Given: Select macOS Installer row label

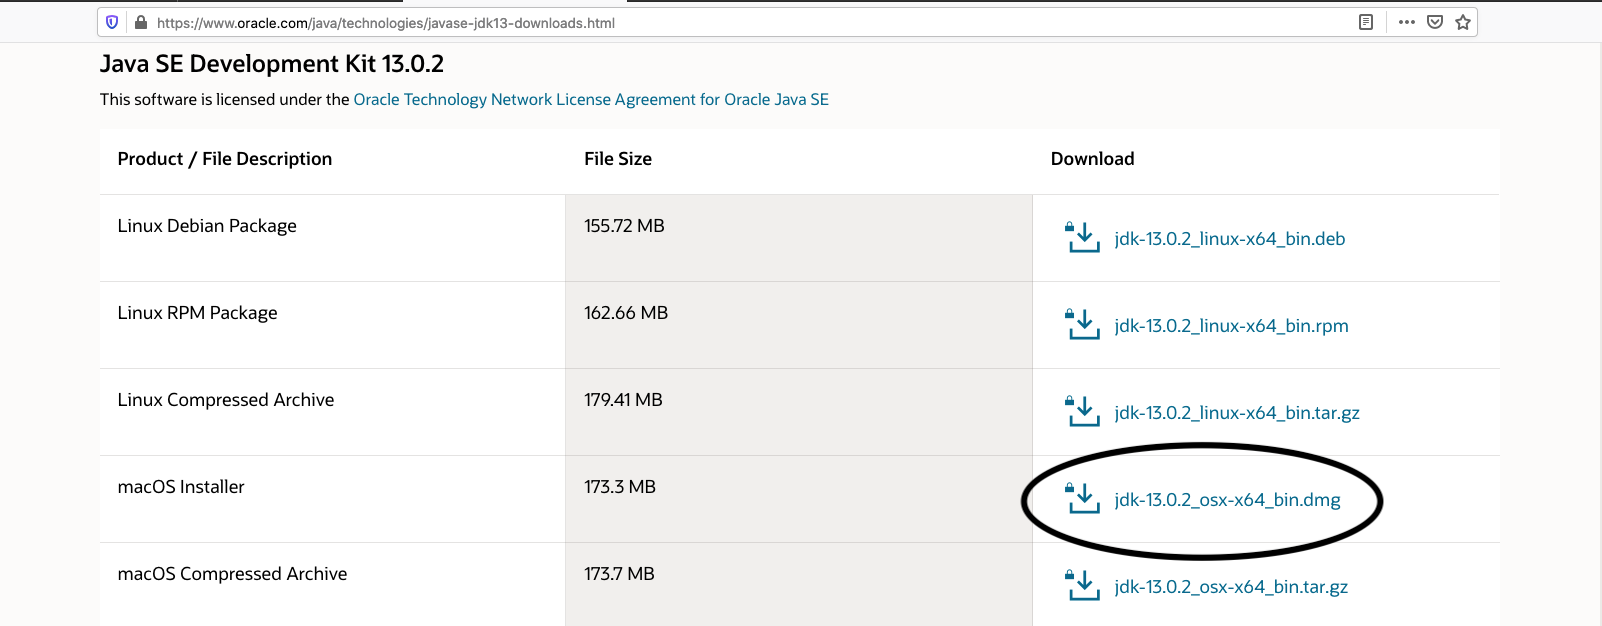Looking at the screenshot, I should point(181,487).
